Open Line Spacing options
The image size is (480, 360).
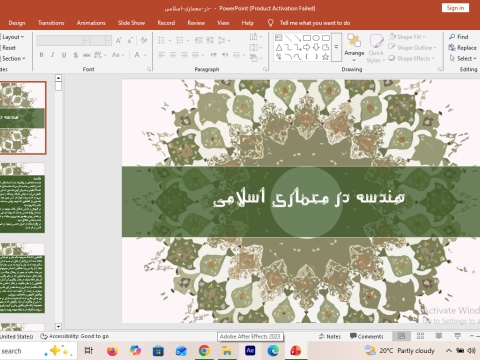pyautogui.click(x=224, y=40)
